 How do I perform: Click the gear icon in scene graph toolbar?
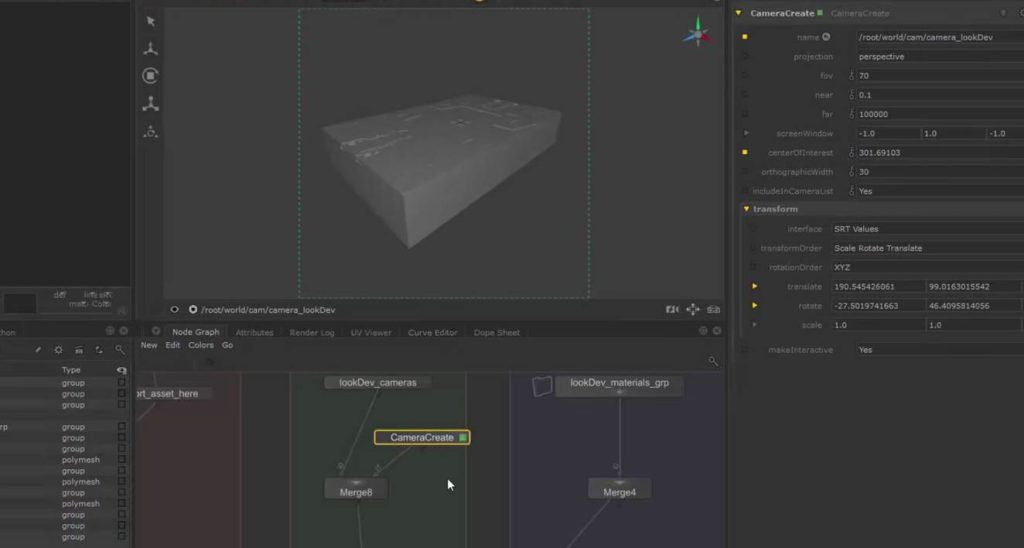pyautogui.click(x=58, y=350)
